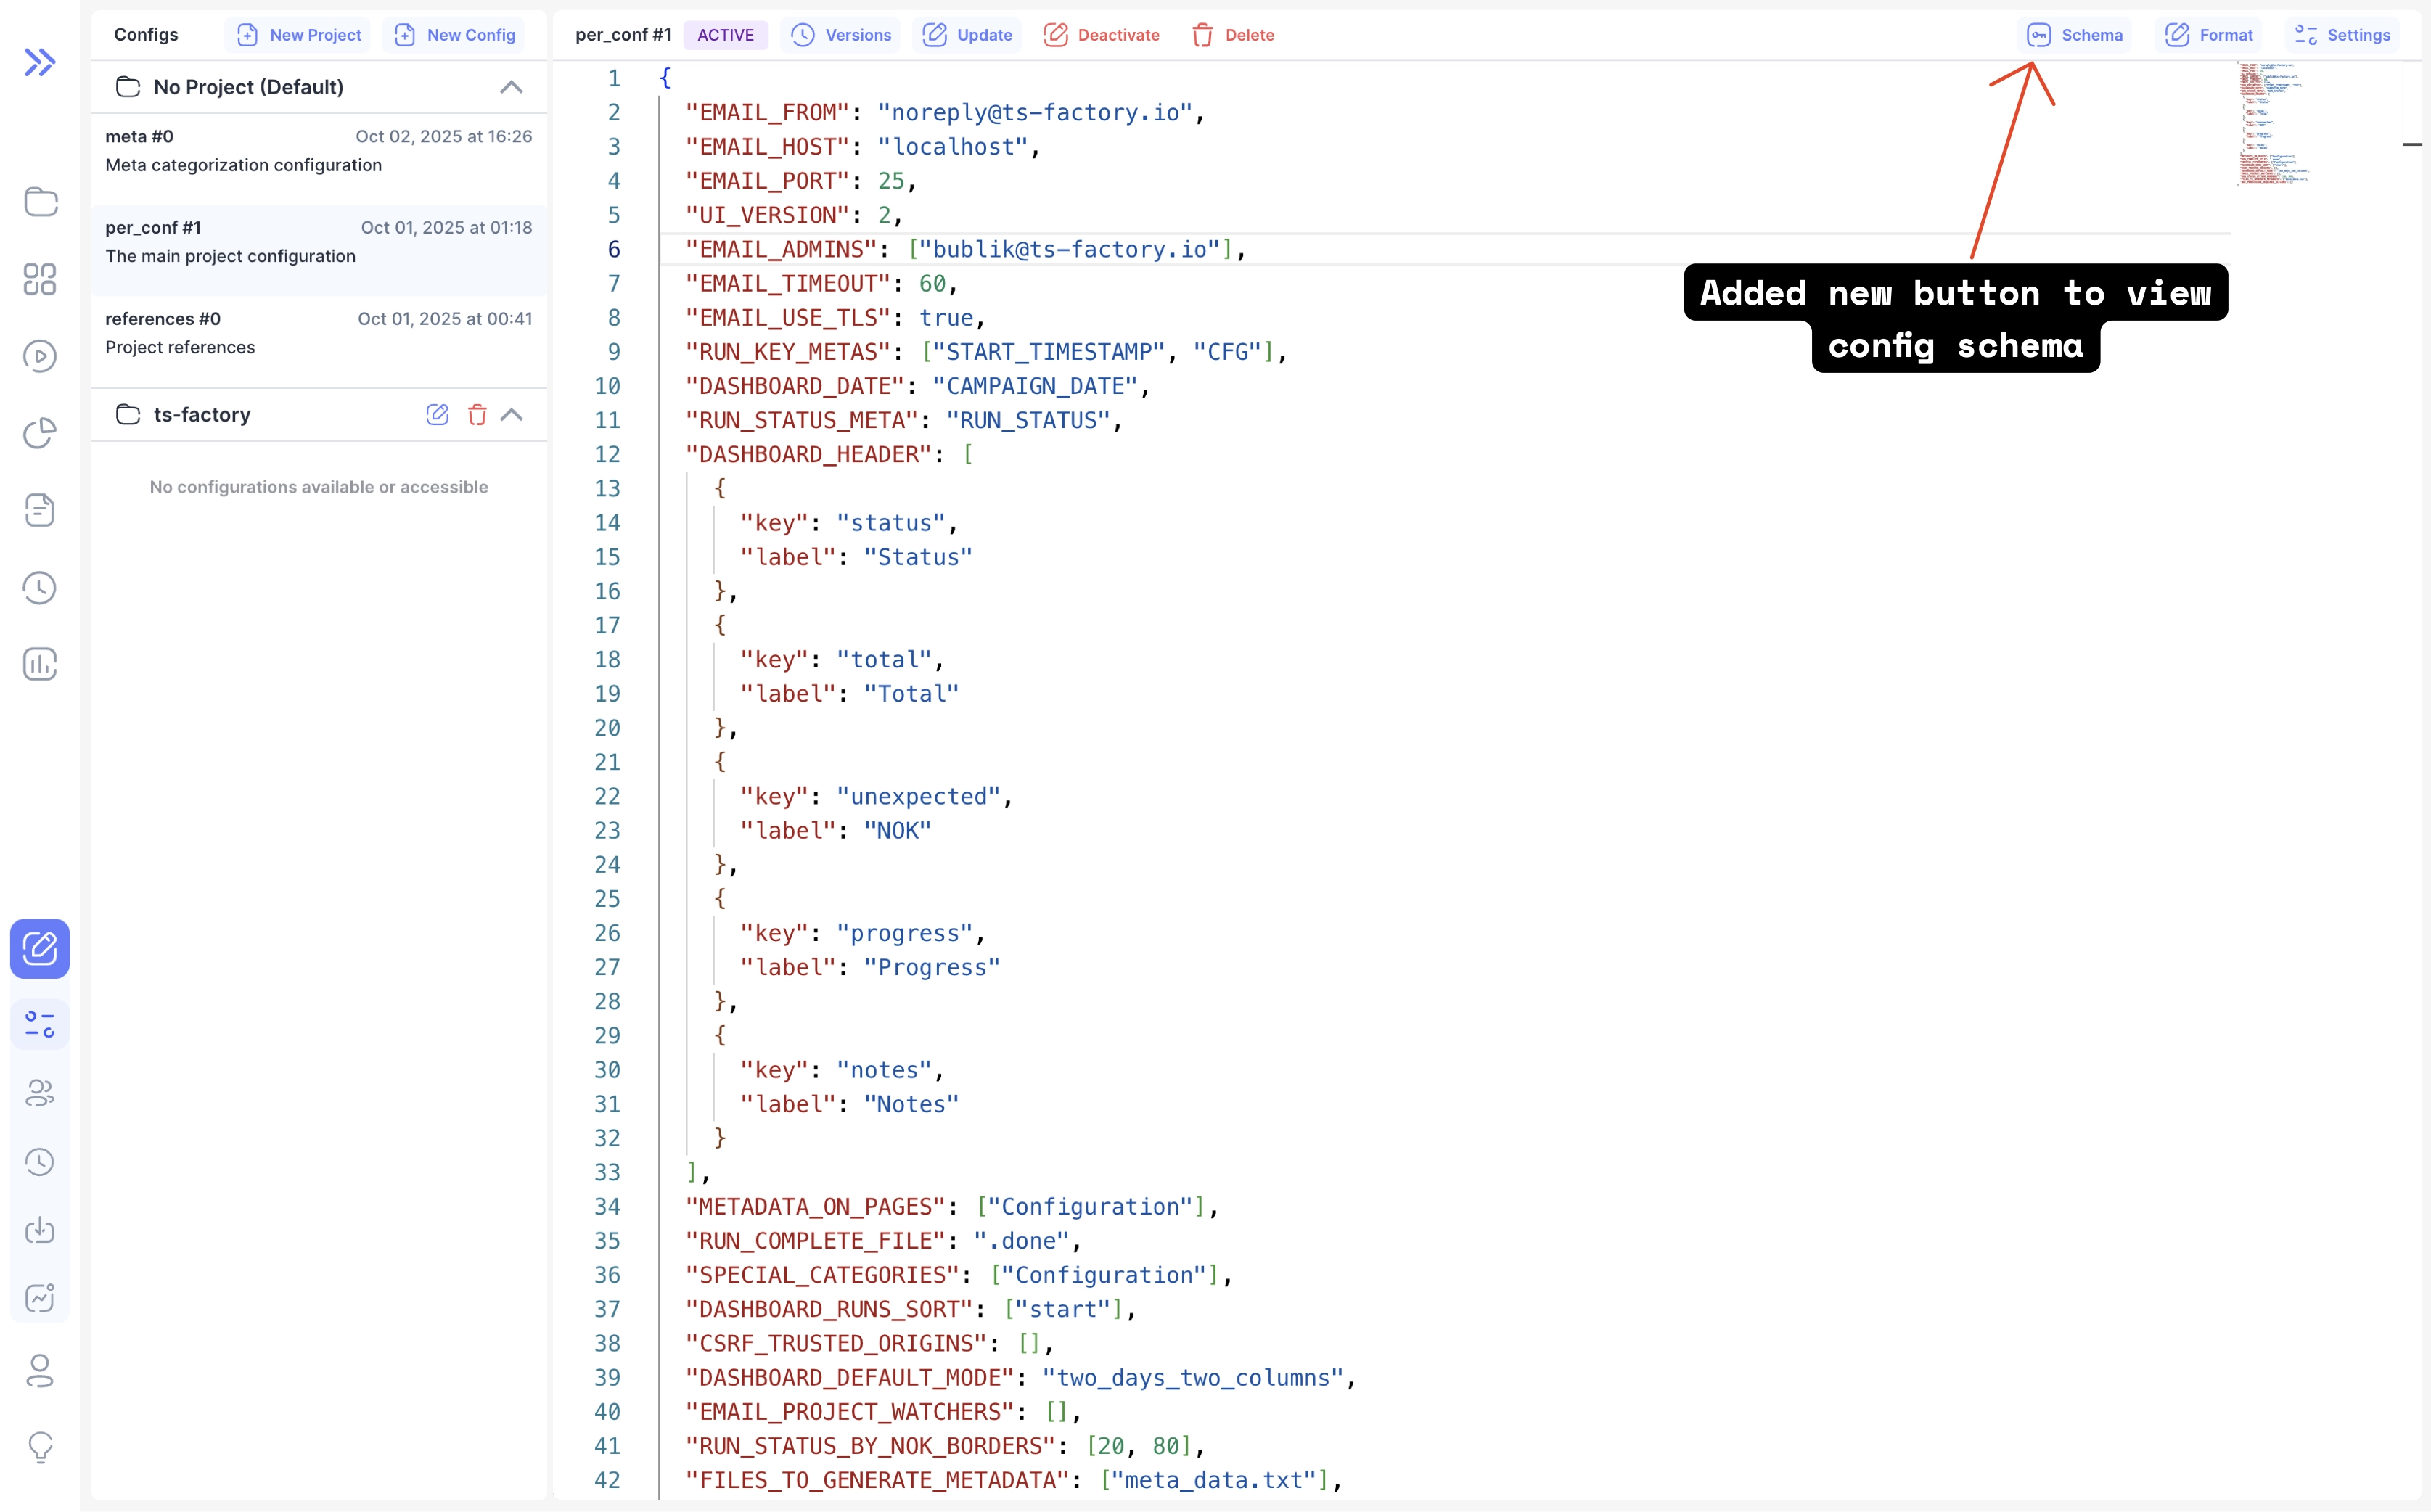
Task: Collapse the No Project (Default) section chevron
Action: coord(512,87)
